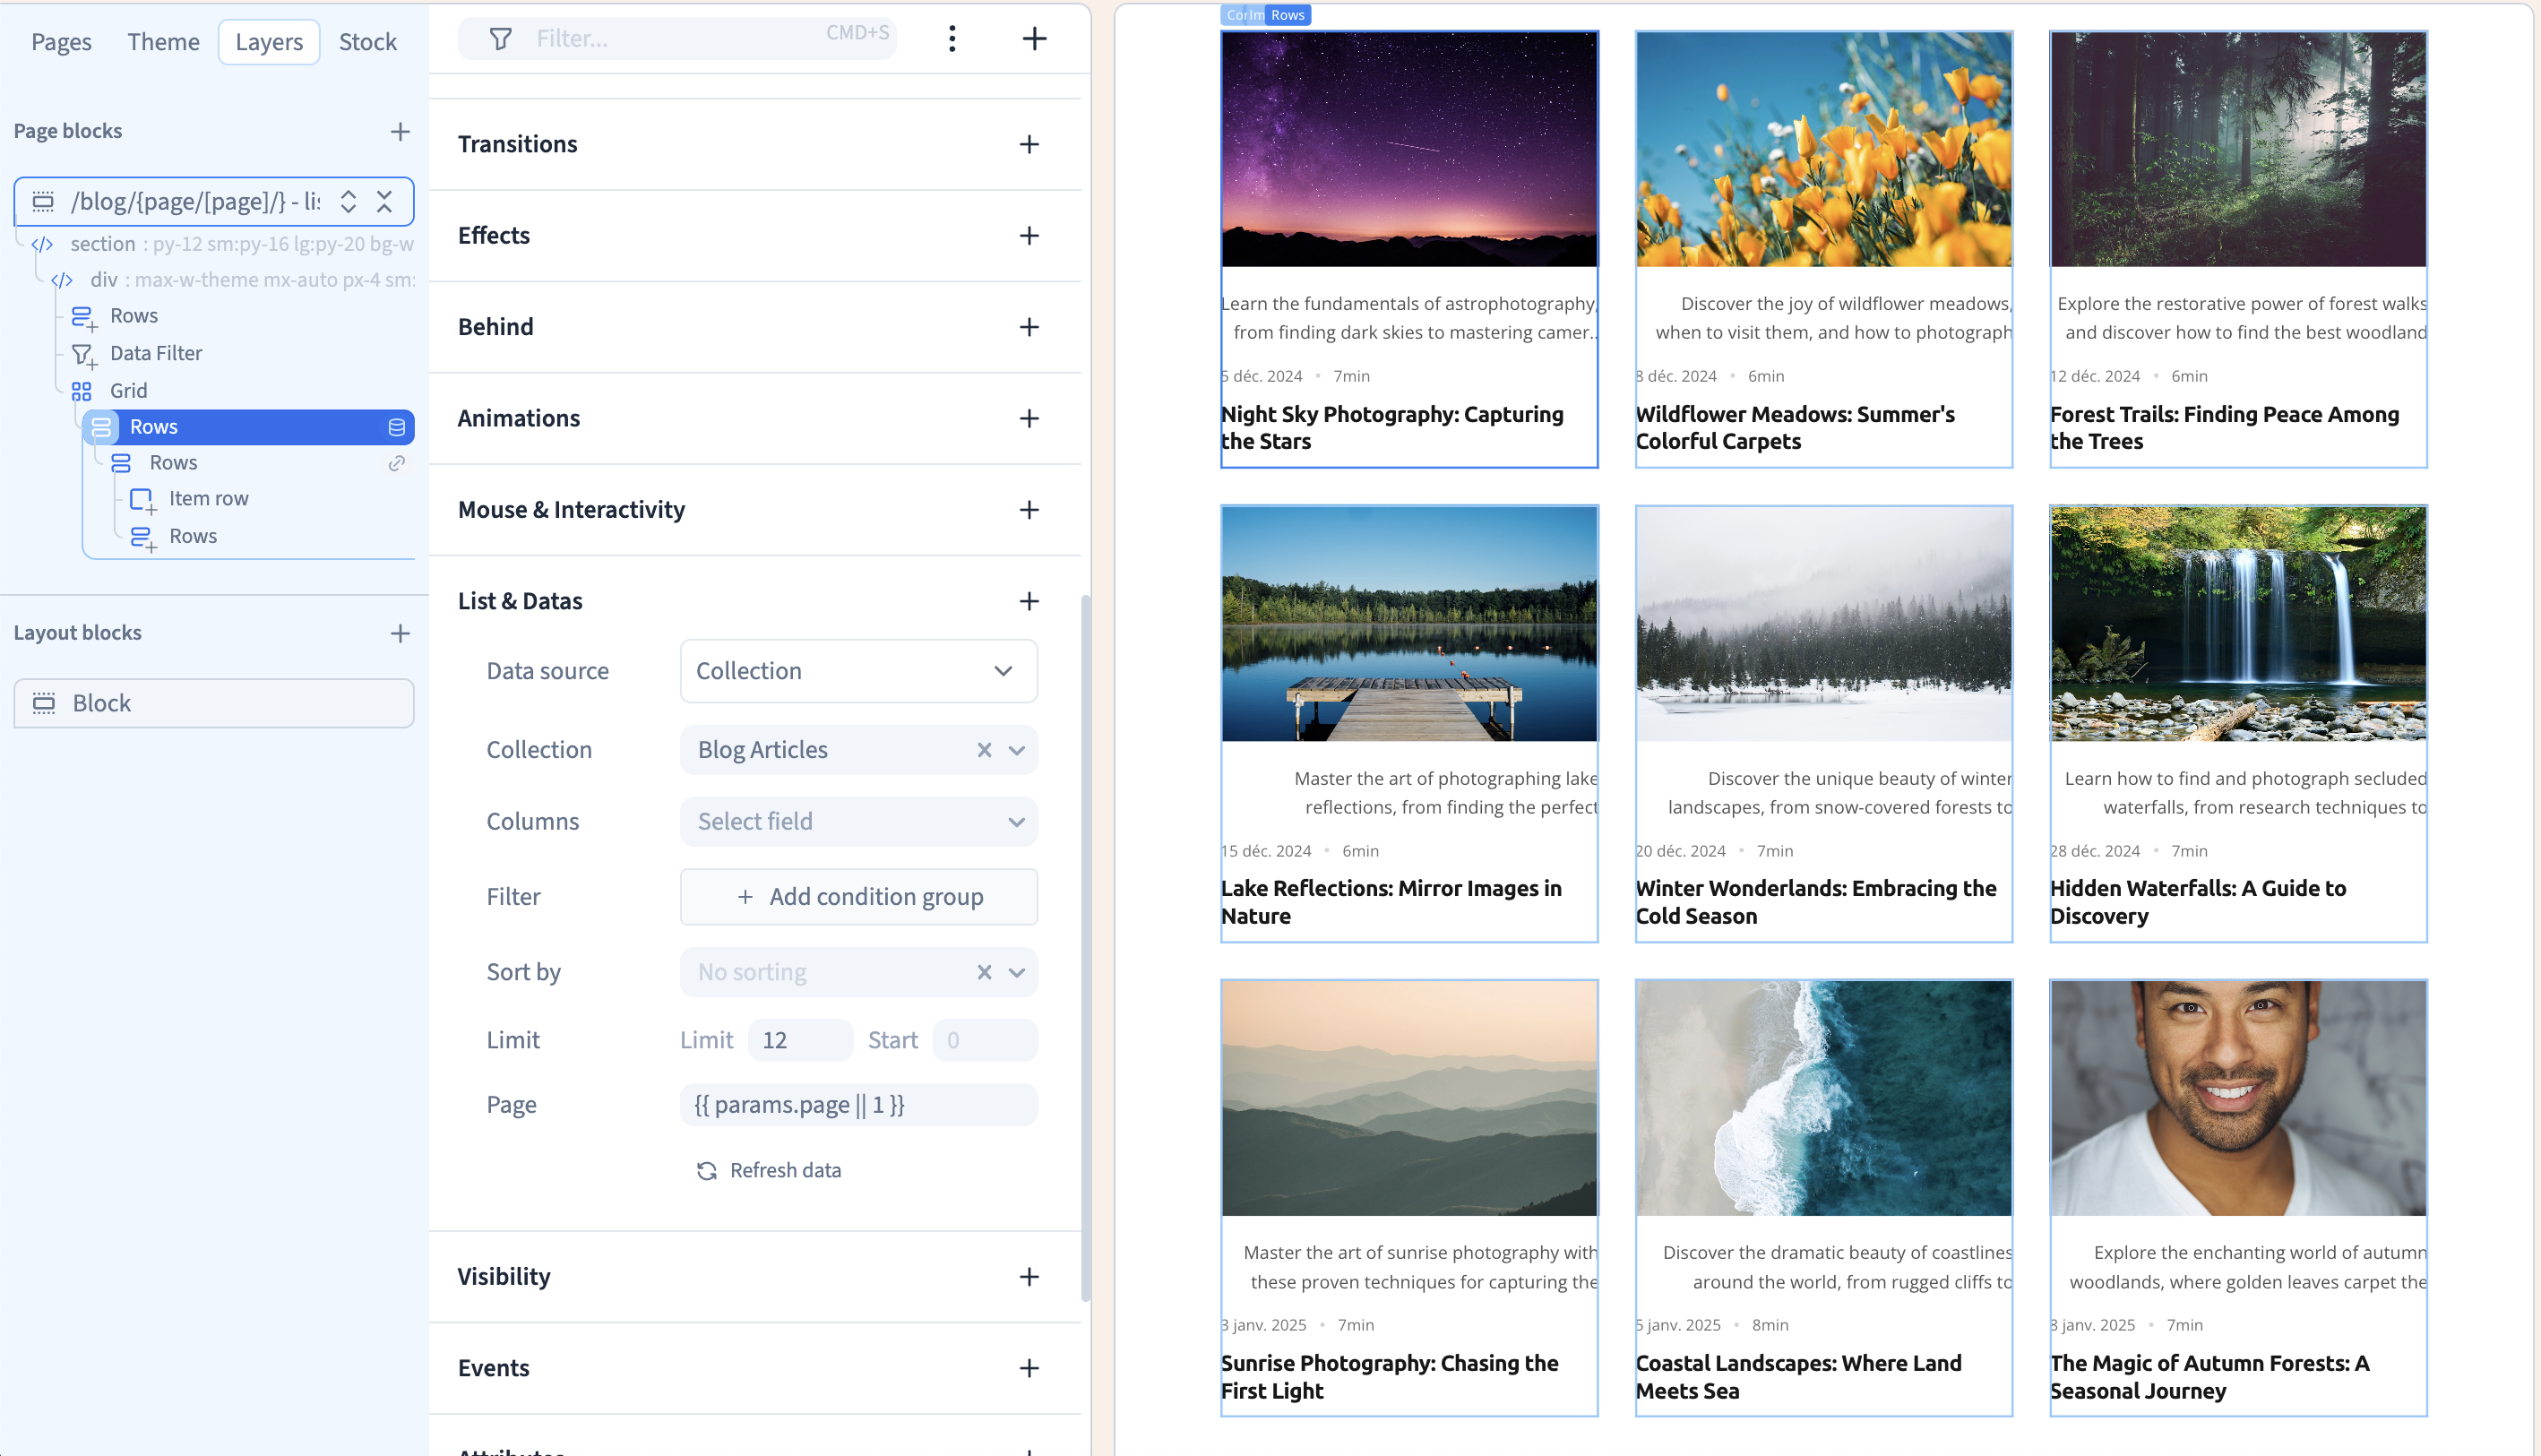The image size is (2541, 1456).
Task: Click the Add condition group button
Action: [x=858, y=896]
